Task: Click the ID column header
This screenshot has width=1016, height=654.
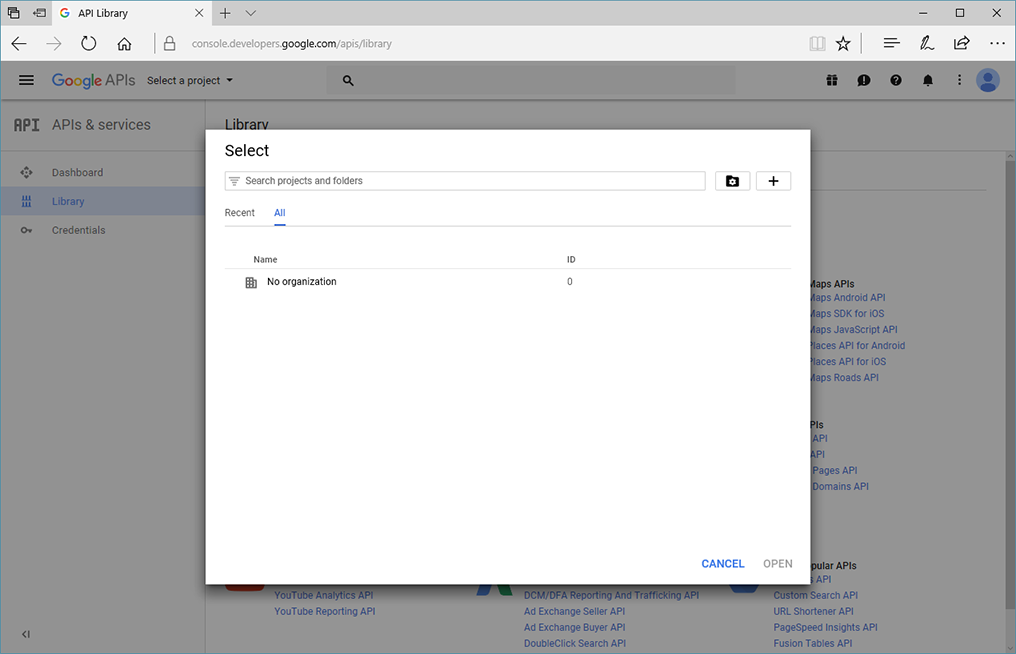Action: click(x=571, y=259)
